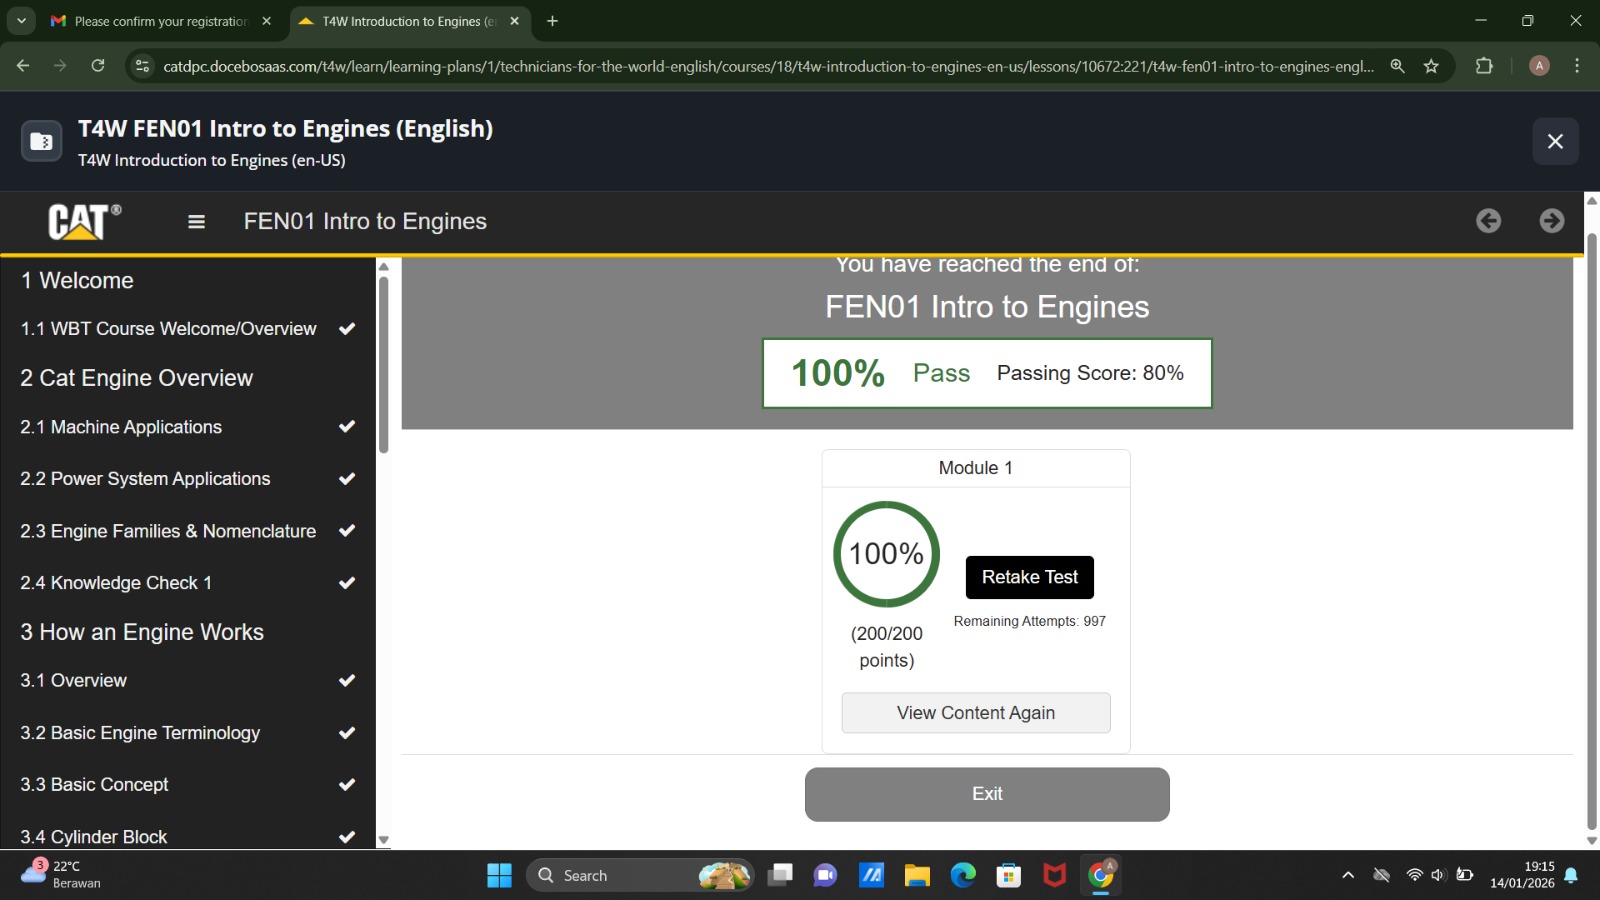Open the browser extensions puzzle icon
Image resolution: width=1600 pixels, height=900 pixels.
coord(1484,66)
